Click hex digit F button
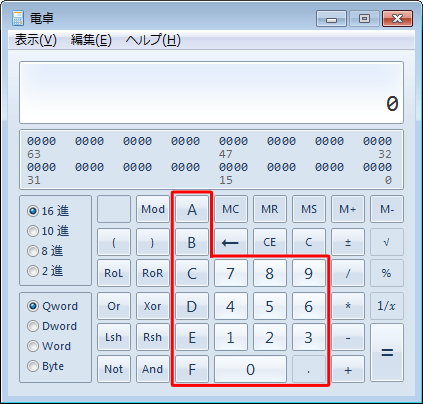 tap(192, 369)
